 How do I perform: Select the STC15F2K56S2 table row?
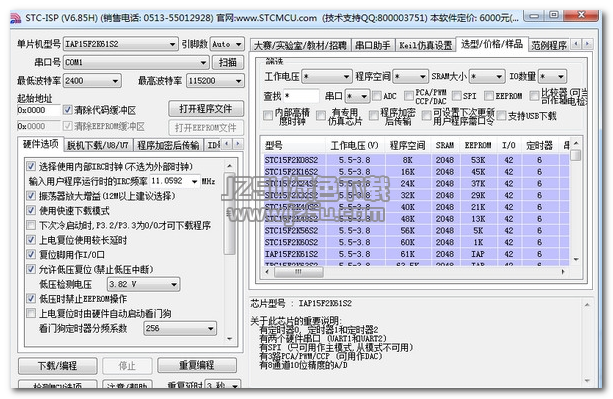416,231
